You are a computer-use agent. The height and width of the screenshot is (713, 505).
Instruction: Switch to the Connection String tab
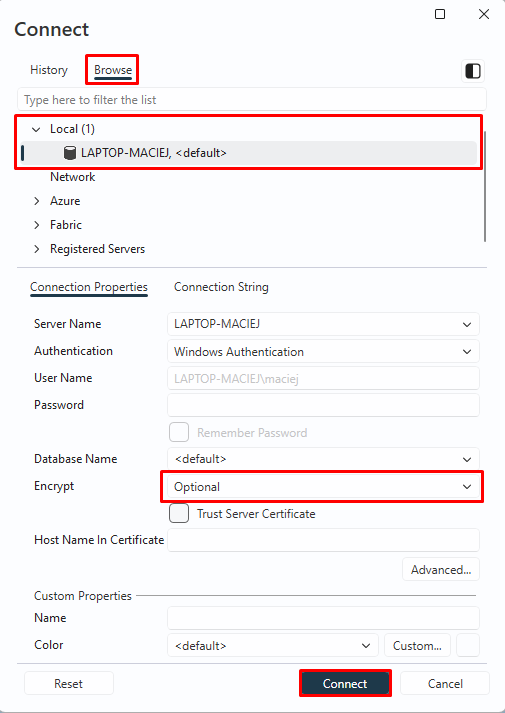(x=221, y=287)
